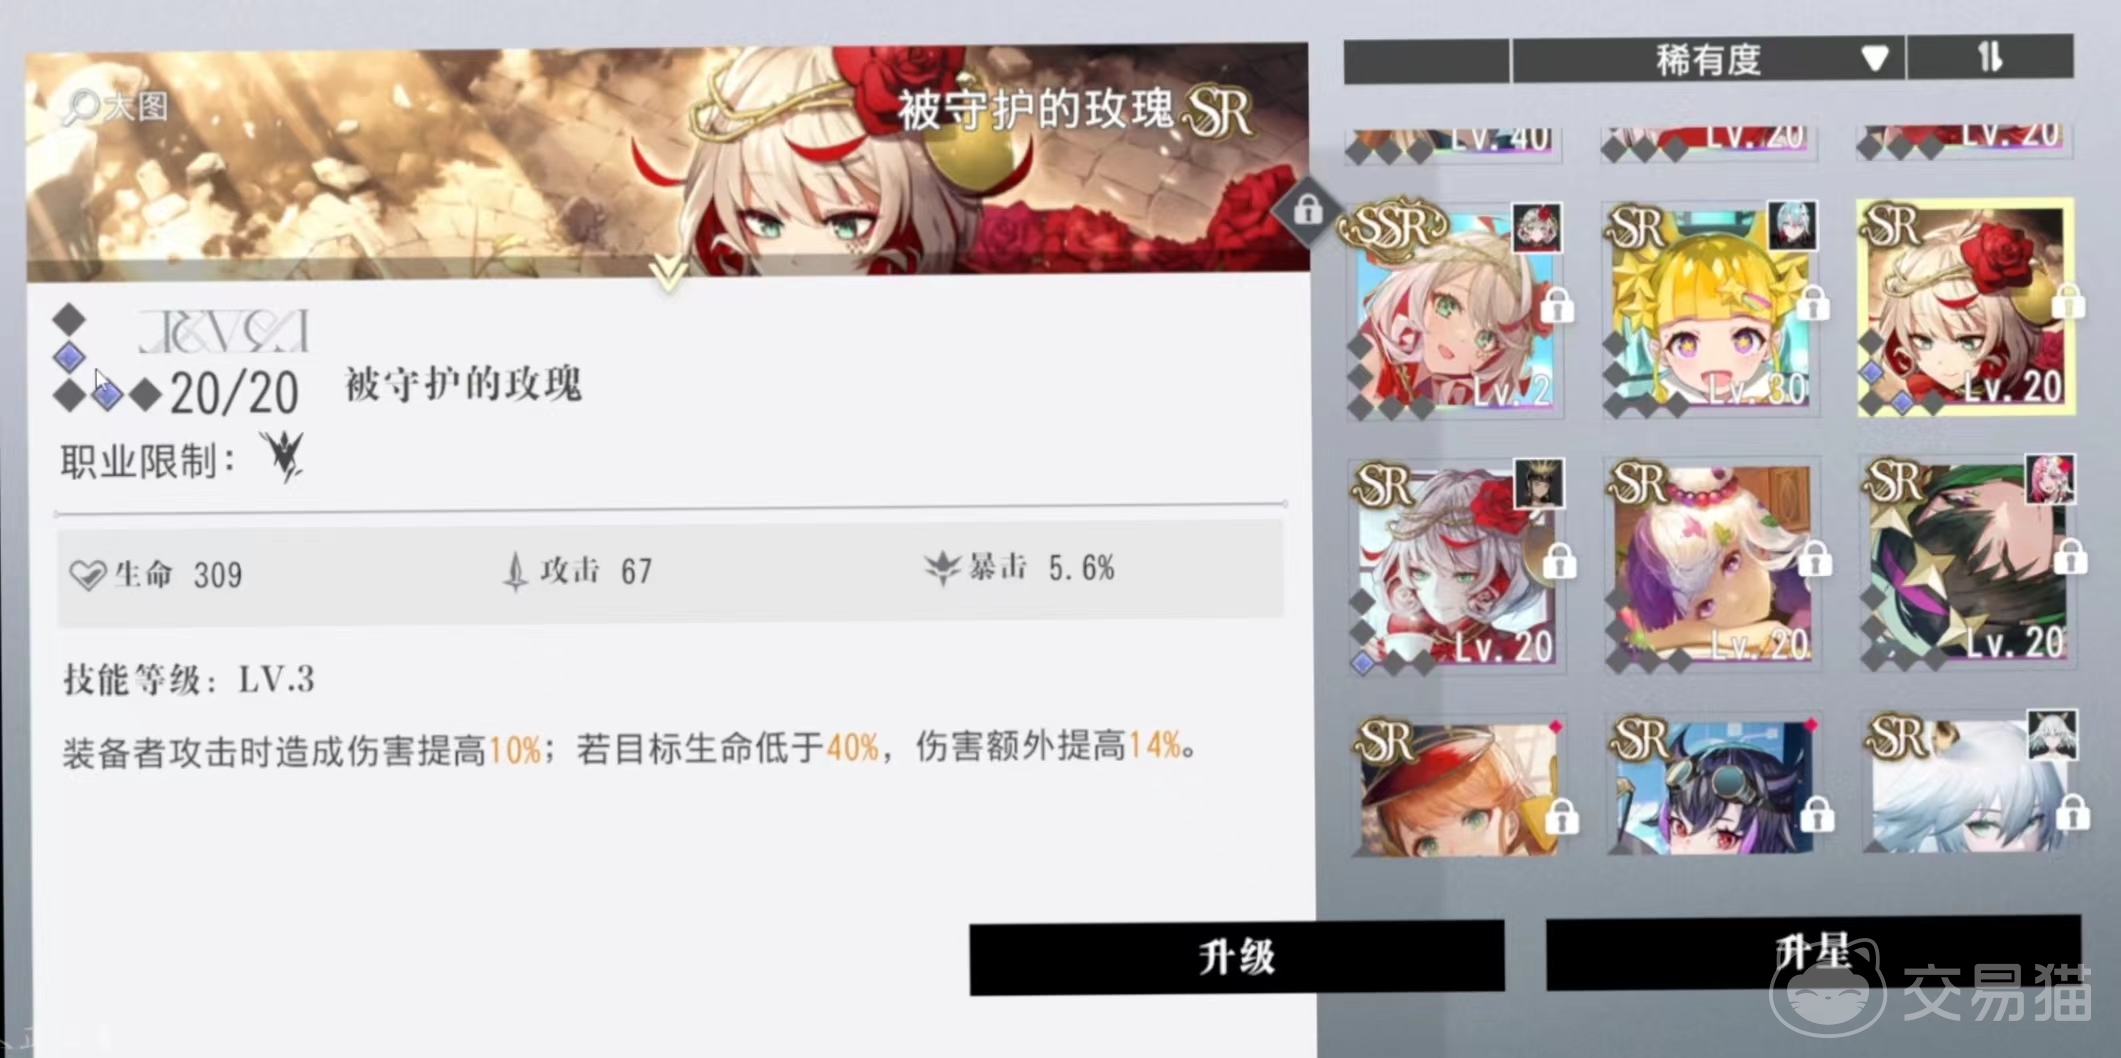Click the class restriction icon
Screen dimensions: 2121x1058
click(283, 457)
